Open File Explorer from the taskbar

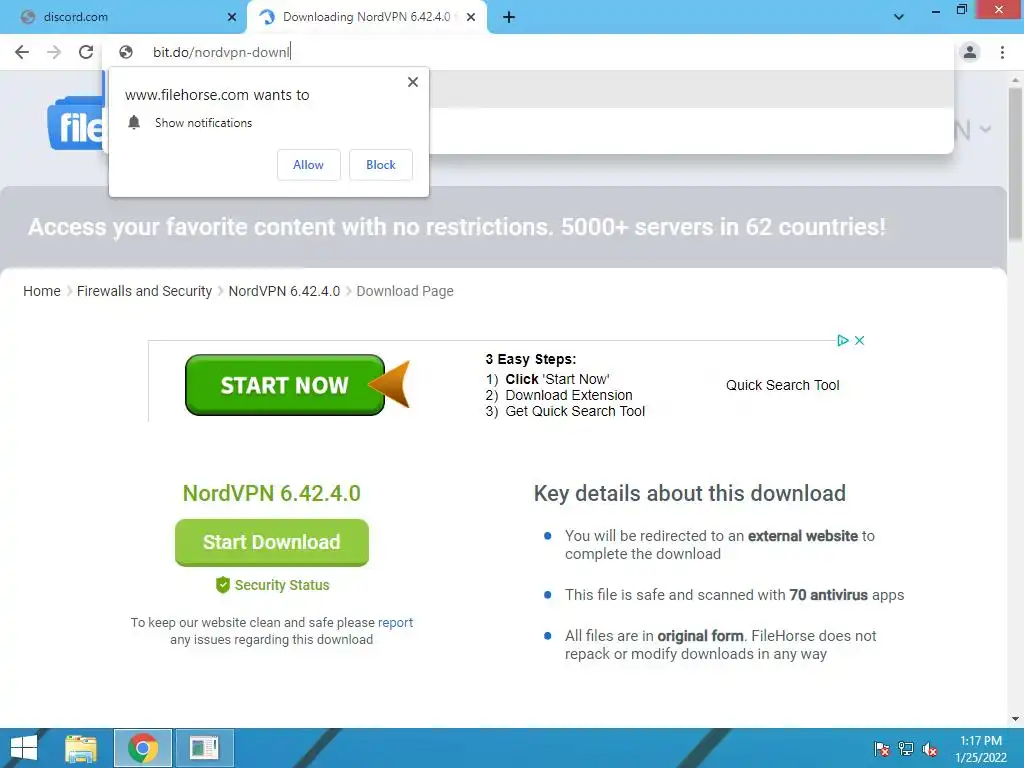coord(81,748)
